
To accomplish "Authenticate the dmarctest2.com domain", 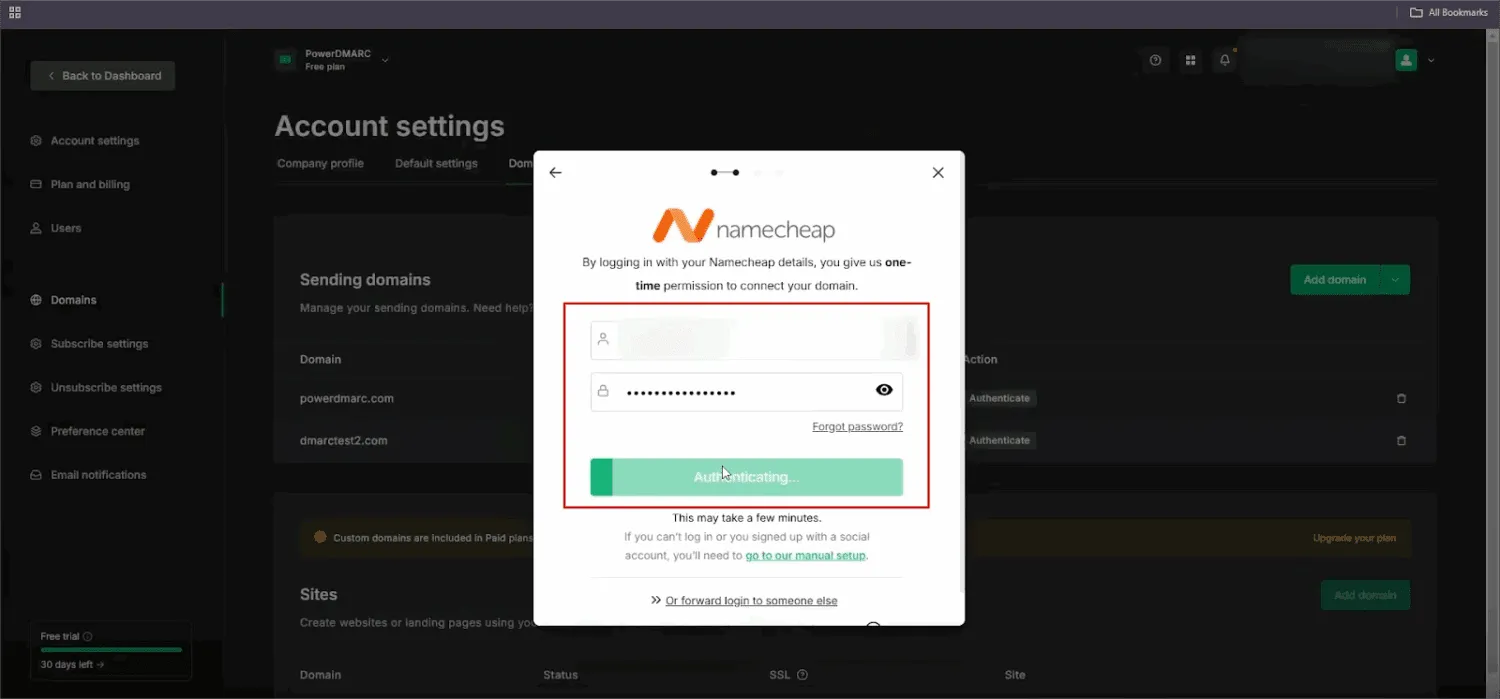I will 999,440.
